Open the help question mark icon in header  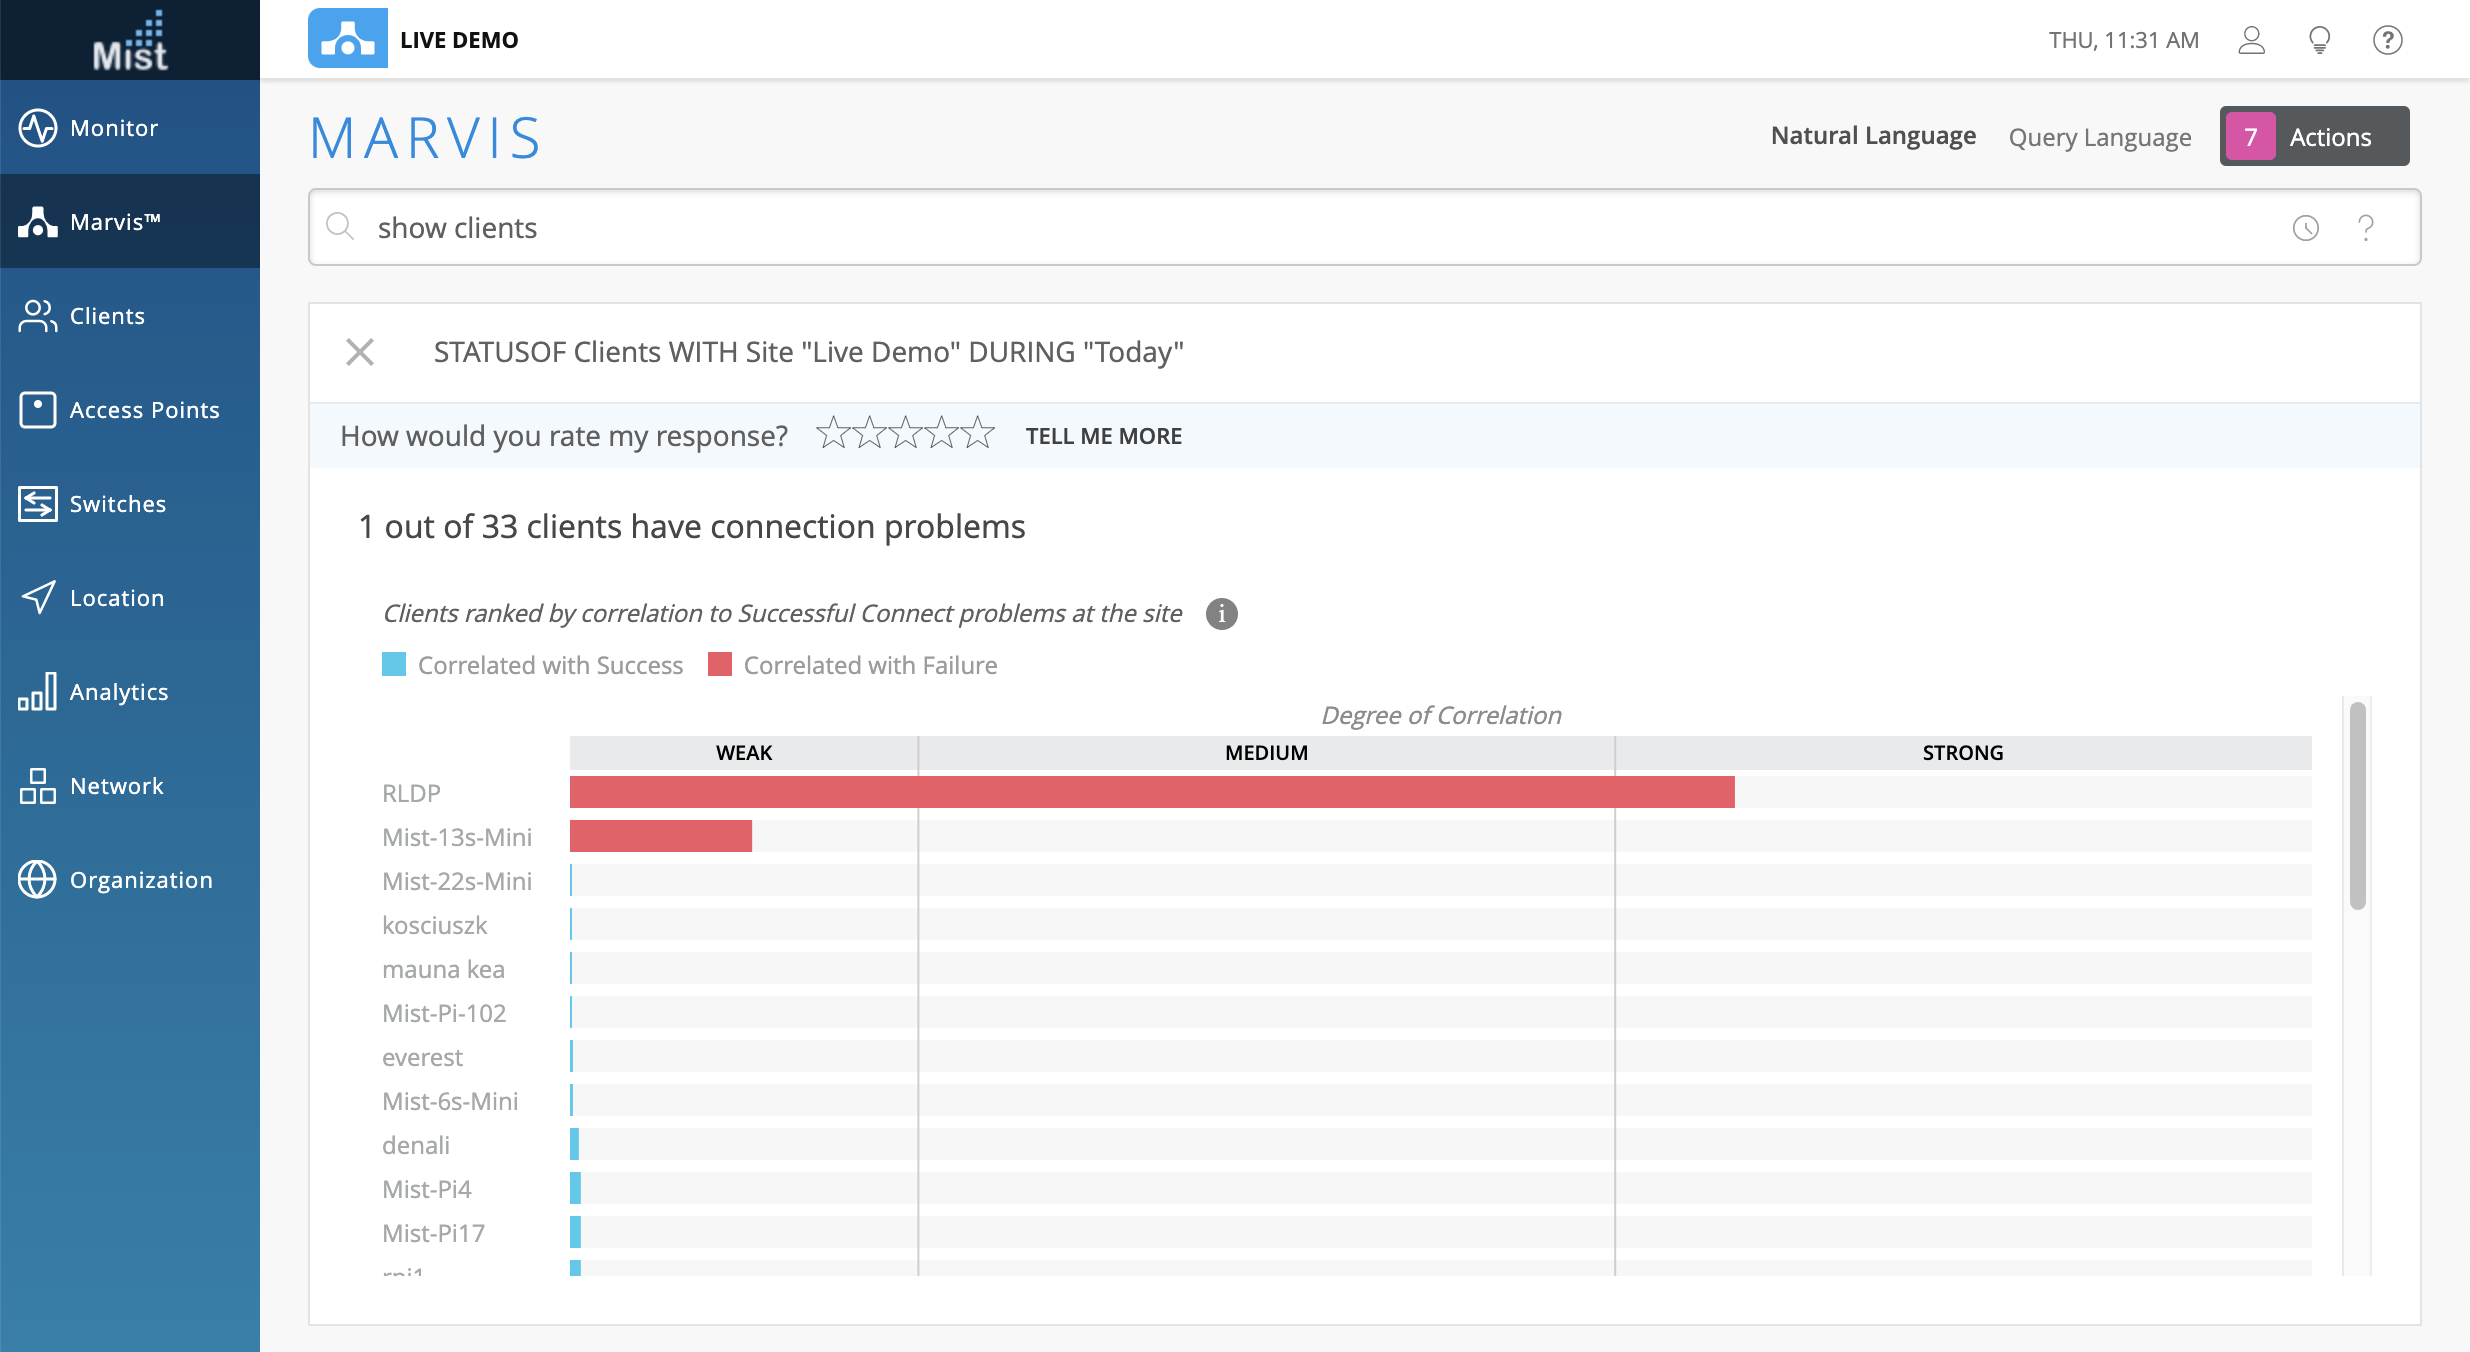coord(2387,40)
